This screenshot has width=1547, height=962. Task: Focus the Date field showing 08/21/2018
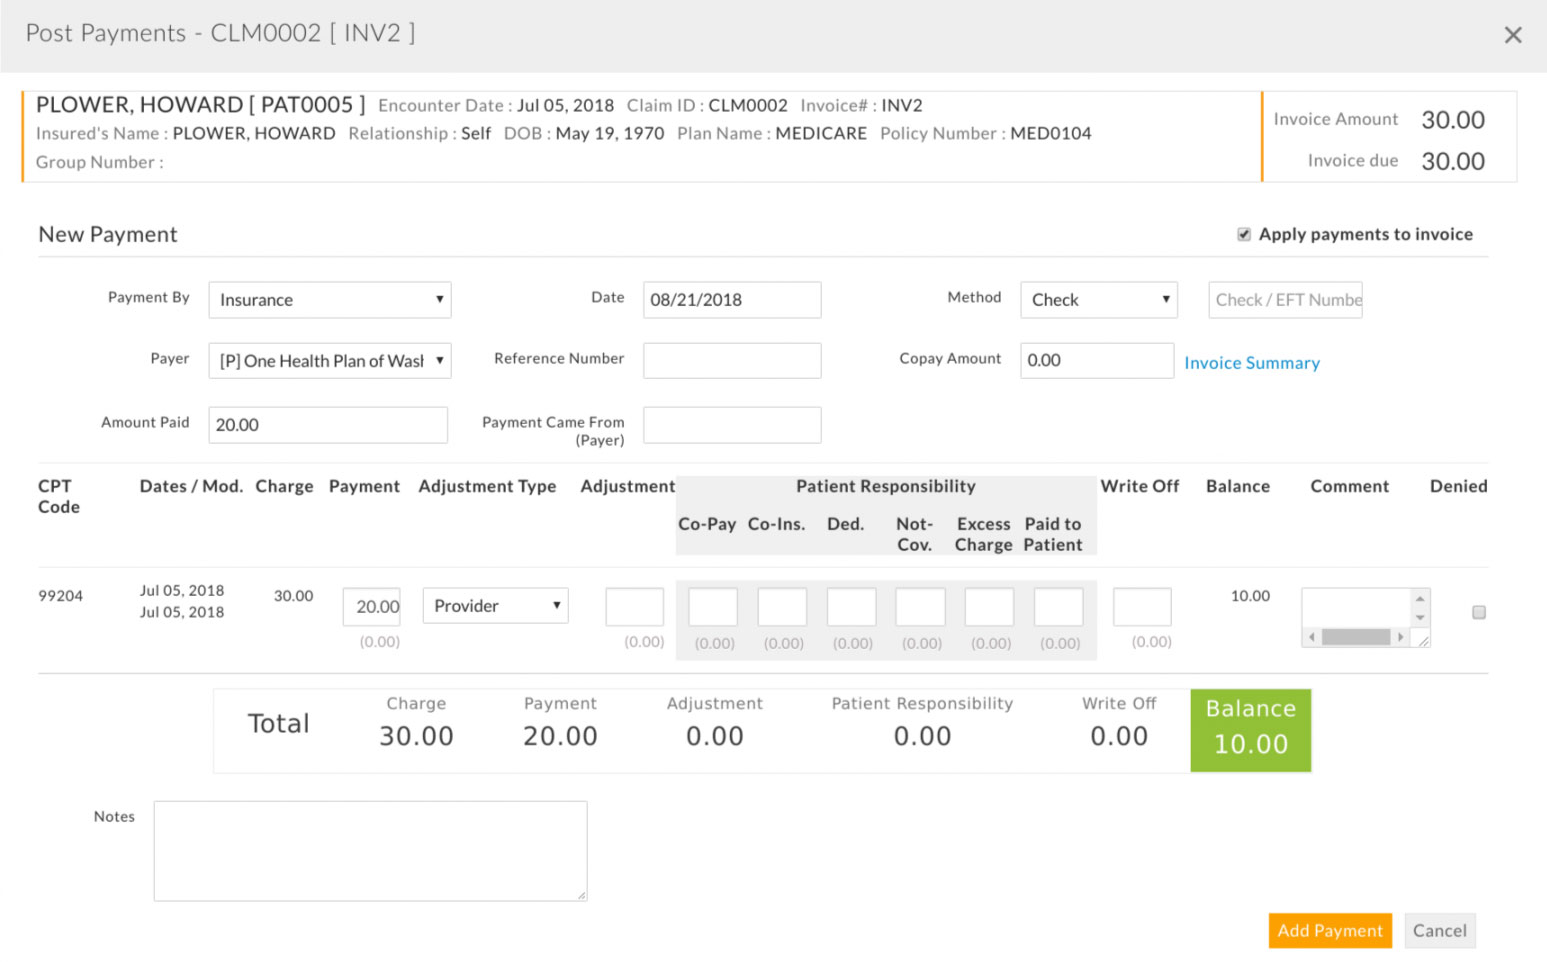point(731,300)
